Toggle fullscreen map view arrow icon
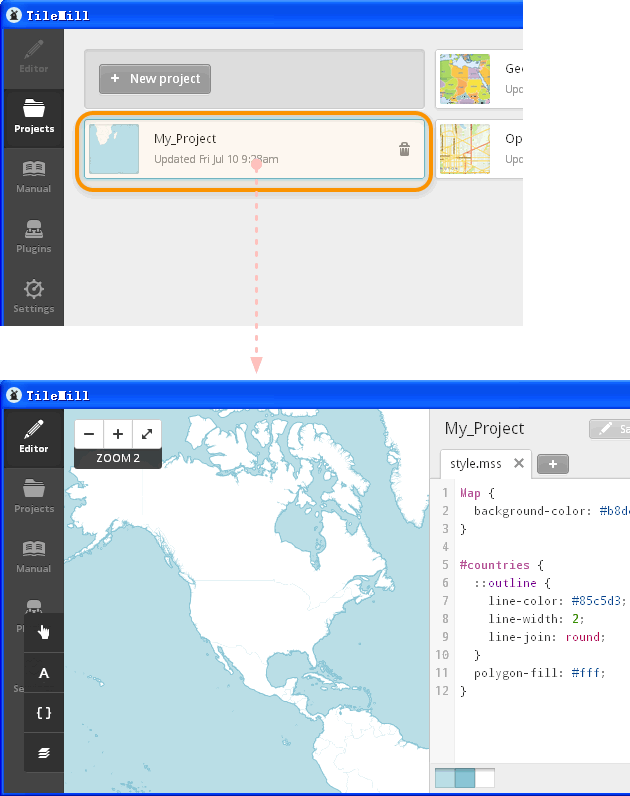This screenshot has height=796, width=630. pos(147,434)
